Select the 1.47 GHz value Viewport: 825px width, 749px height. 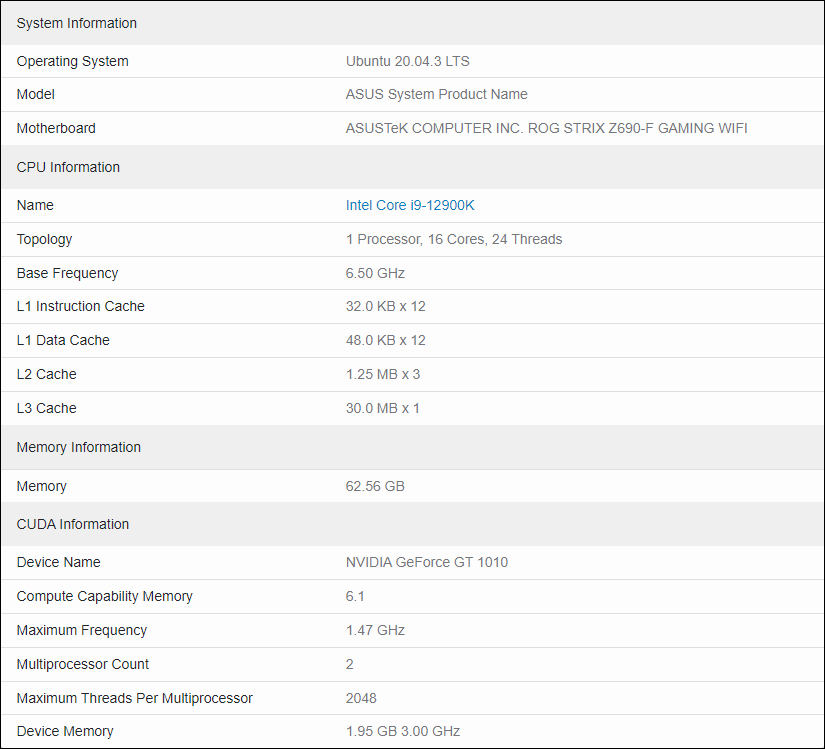coord(375,630)
